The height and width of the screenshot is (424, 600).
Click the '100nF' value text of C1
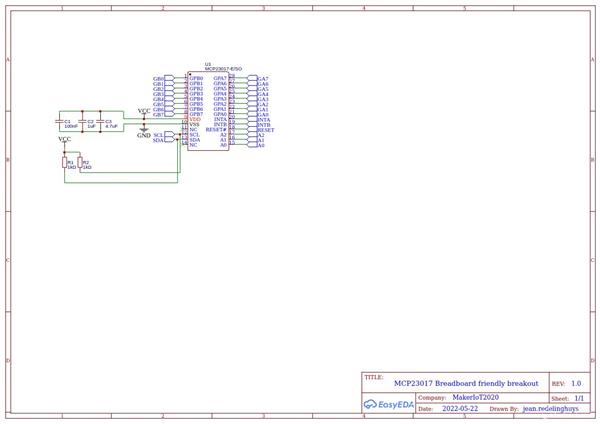click(71, 126)
